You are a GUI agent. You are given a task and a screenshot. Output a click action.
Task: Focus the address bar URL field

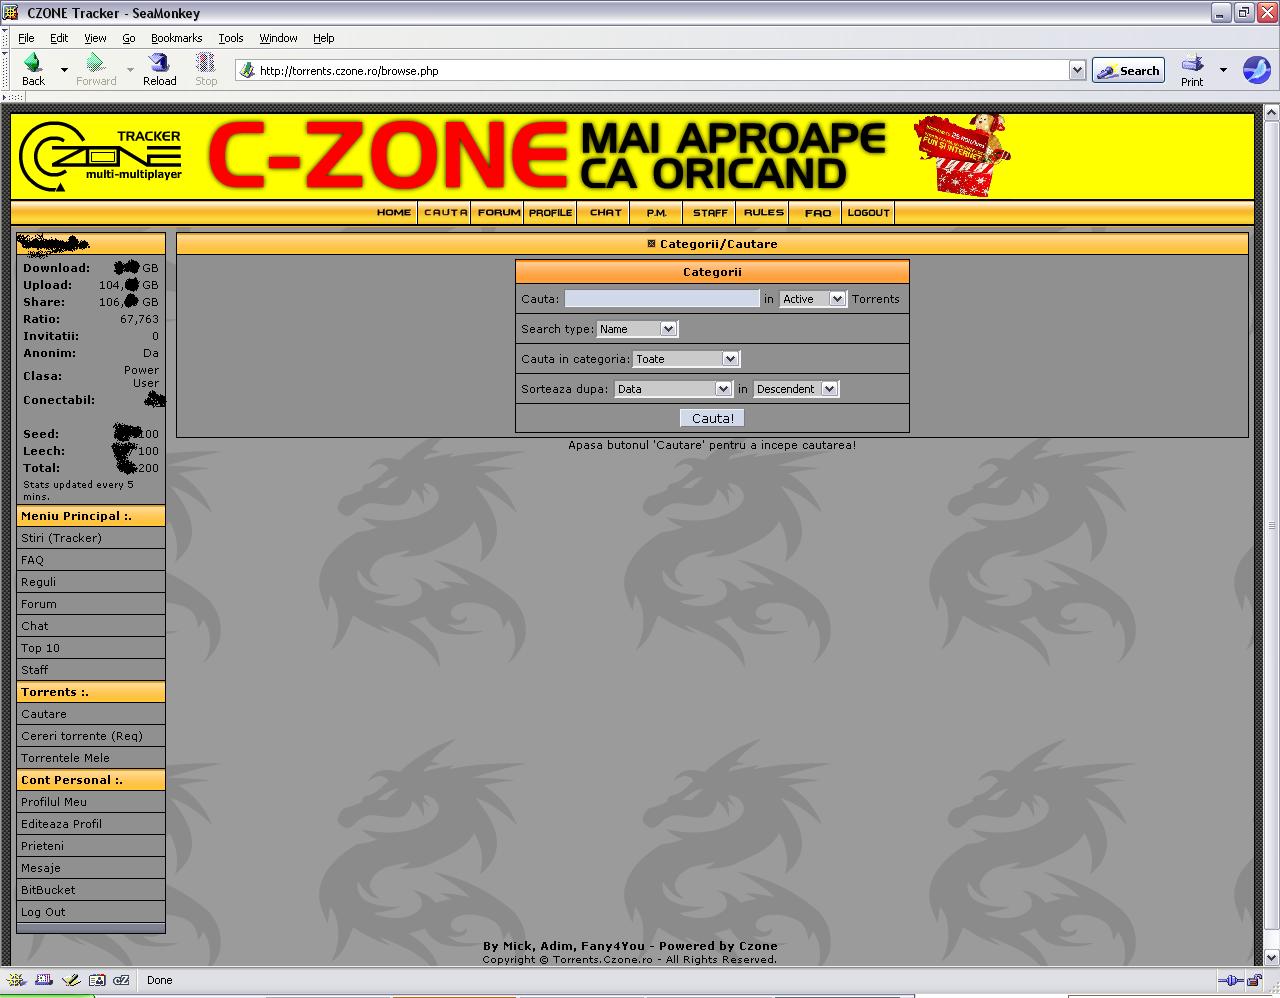tap(662, 71)
